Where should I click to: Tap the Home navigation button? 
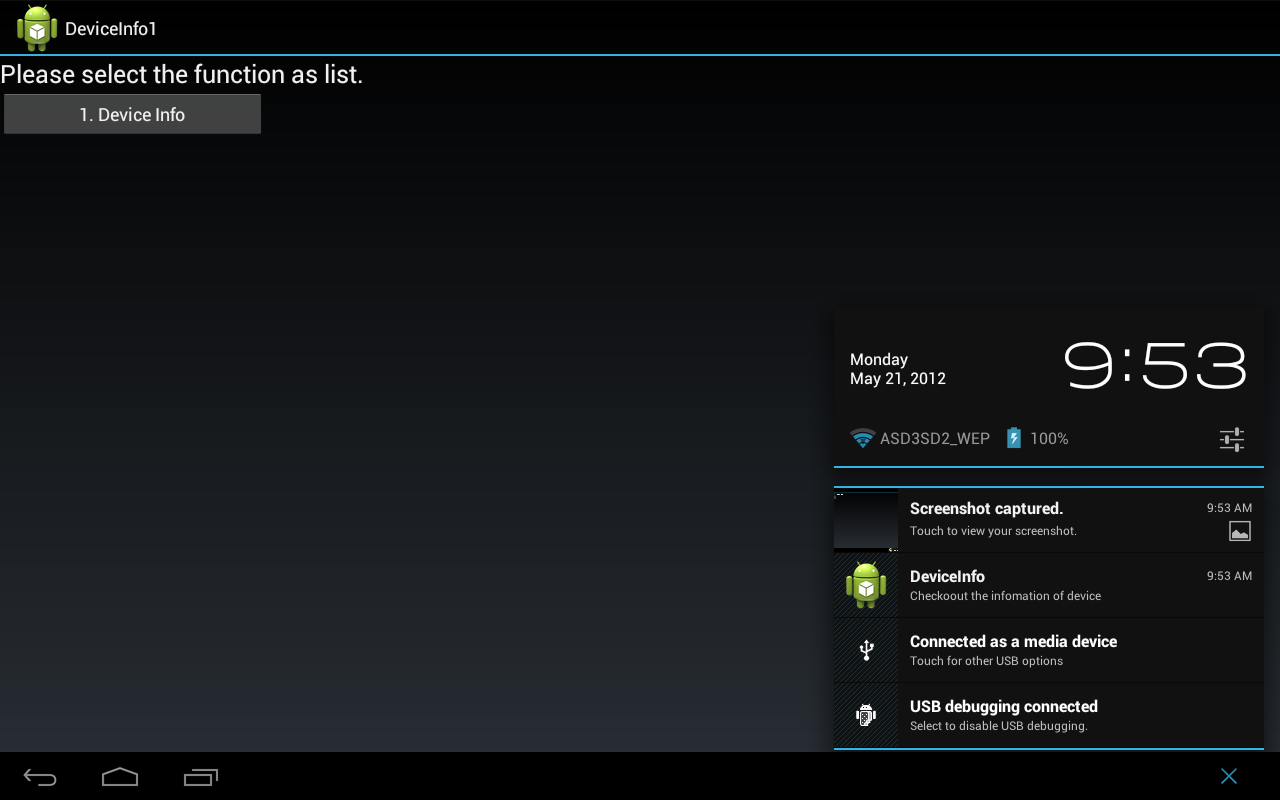point(120,776)
